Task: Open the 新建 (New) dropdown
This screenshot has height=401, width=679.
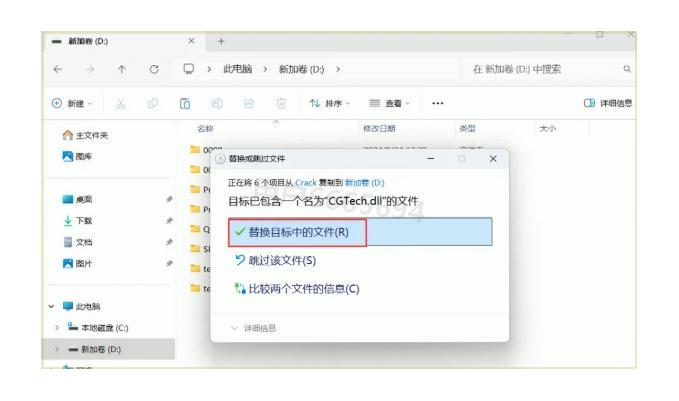Action: [x=72, y=103]
